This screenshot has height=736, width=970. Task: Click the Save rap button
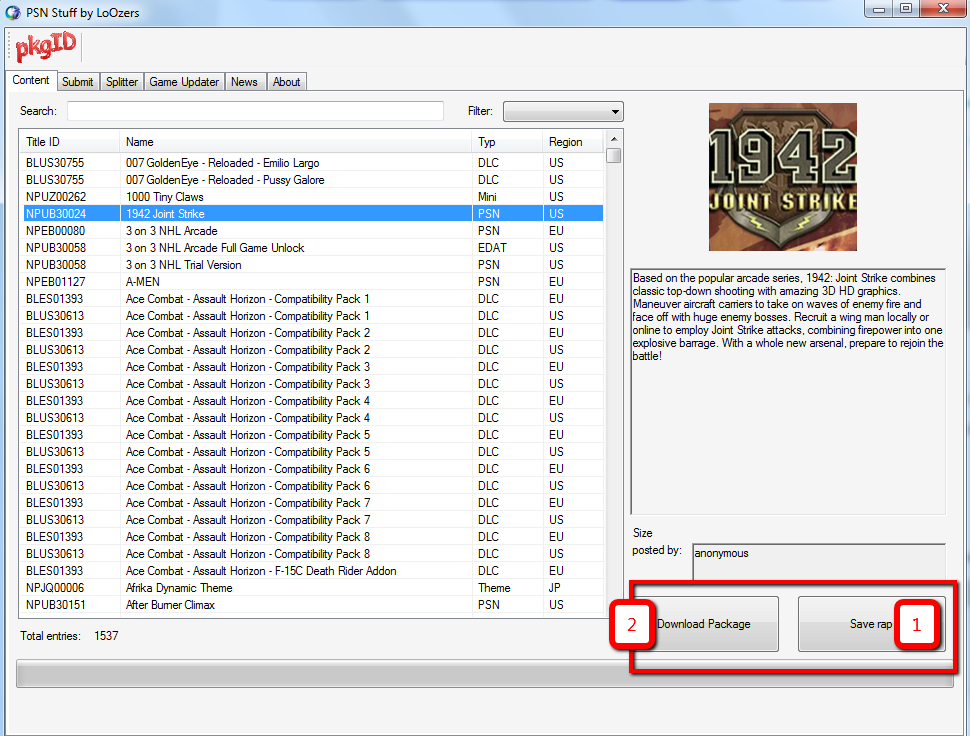coord(871,624)
